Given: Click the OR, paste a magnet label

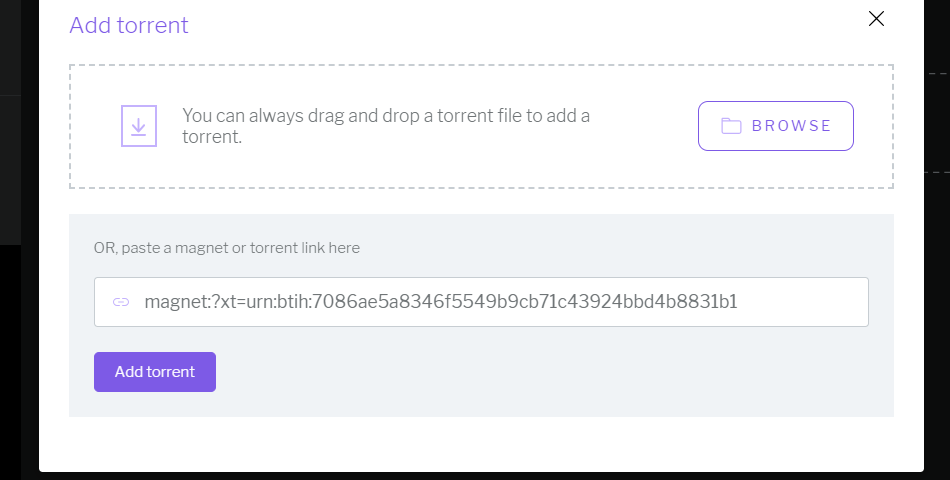Looking at the screenshot, I should pos(227,248).
